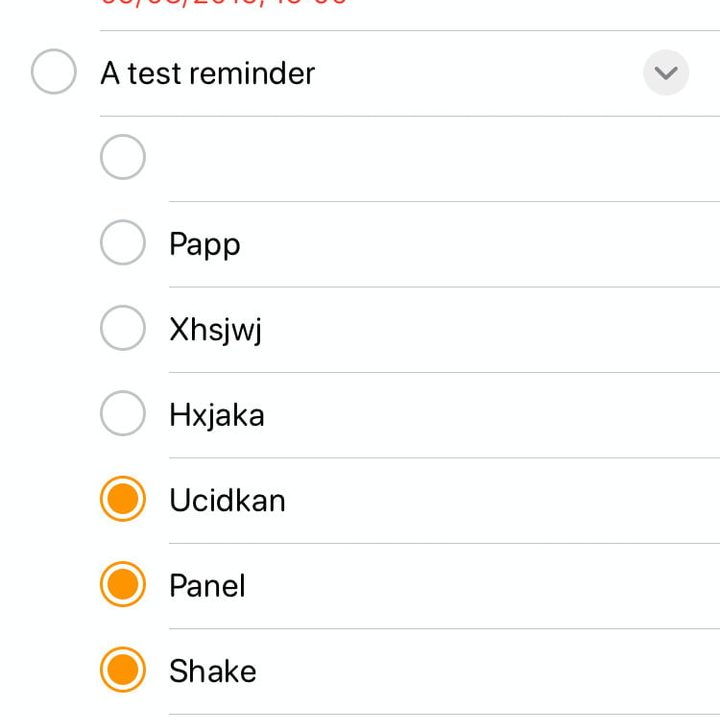Click the blank subtask title field
Screen dimensions: 720x720
(x=400, y=158)
